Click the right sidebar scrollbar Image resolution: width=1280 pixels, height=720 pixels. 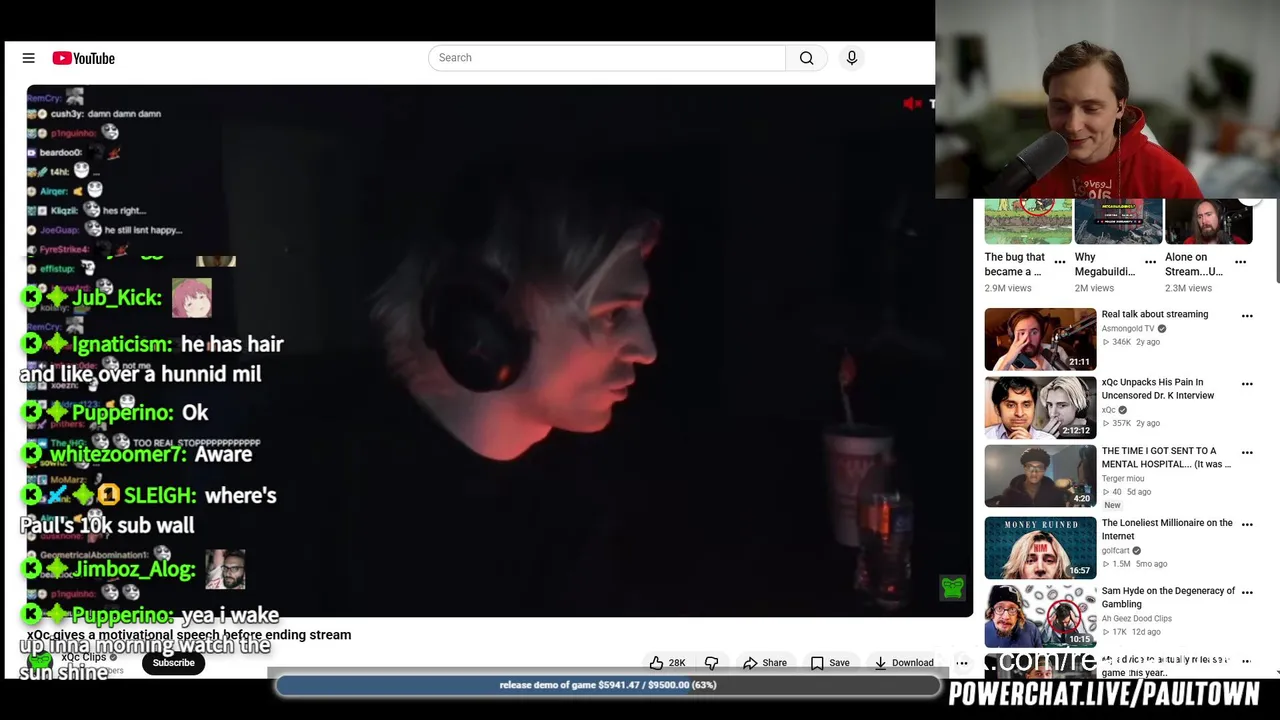(1276, 240)
